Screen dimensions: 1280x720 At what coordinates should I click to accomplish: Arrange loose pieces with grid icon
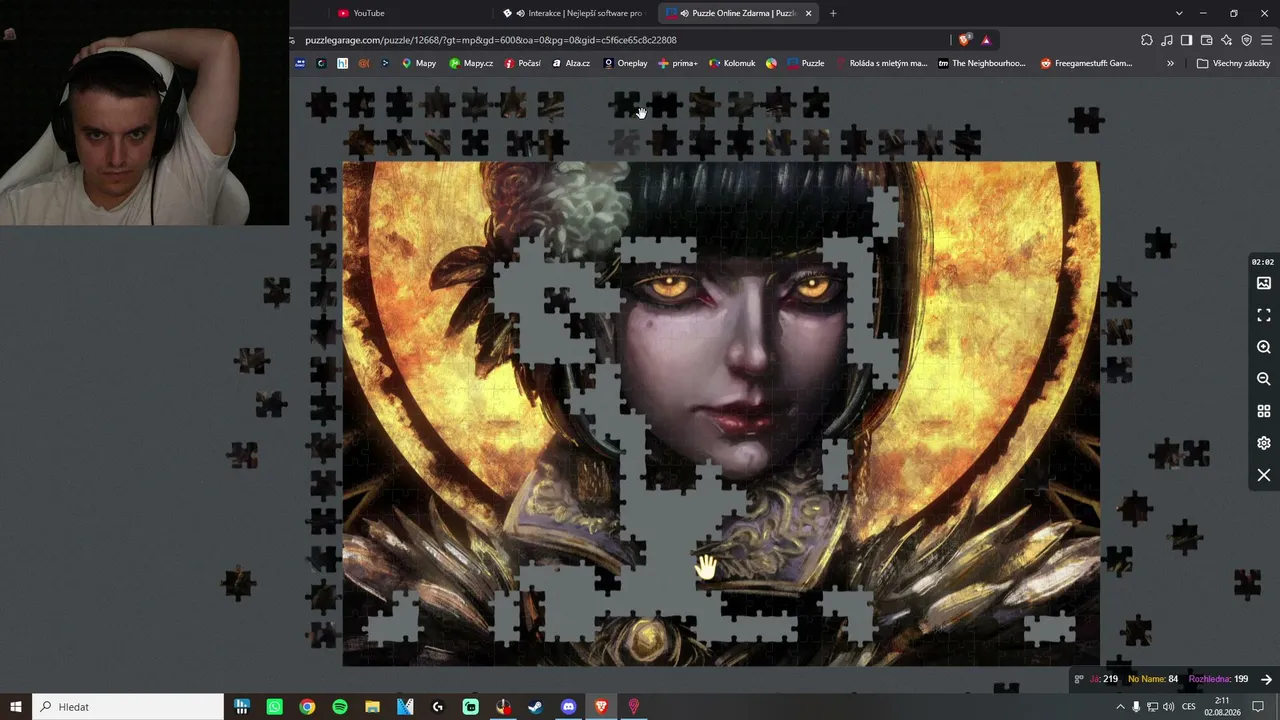point(1264,411)
